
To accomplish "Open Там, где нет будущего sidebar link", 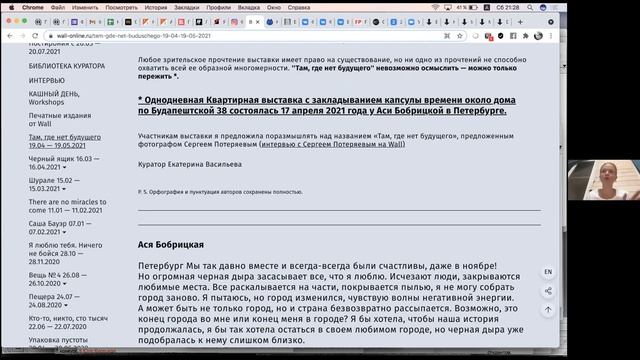I will (x=64, y=141).
